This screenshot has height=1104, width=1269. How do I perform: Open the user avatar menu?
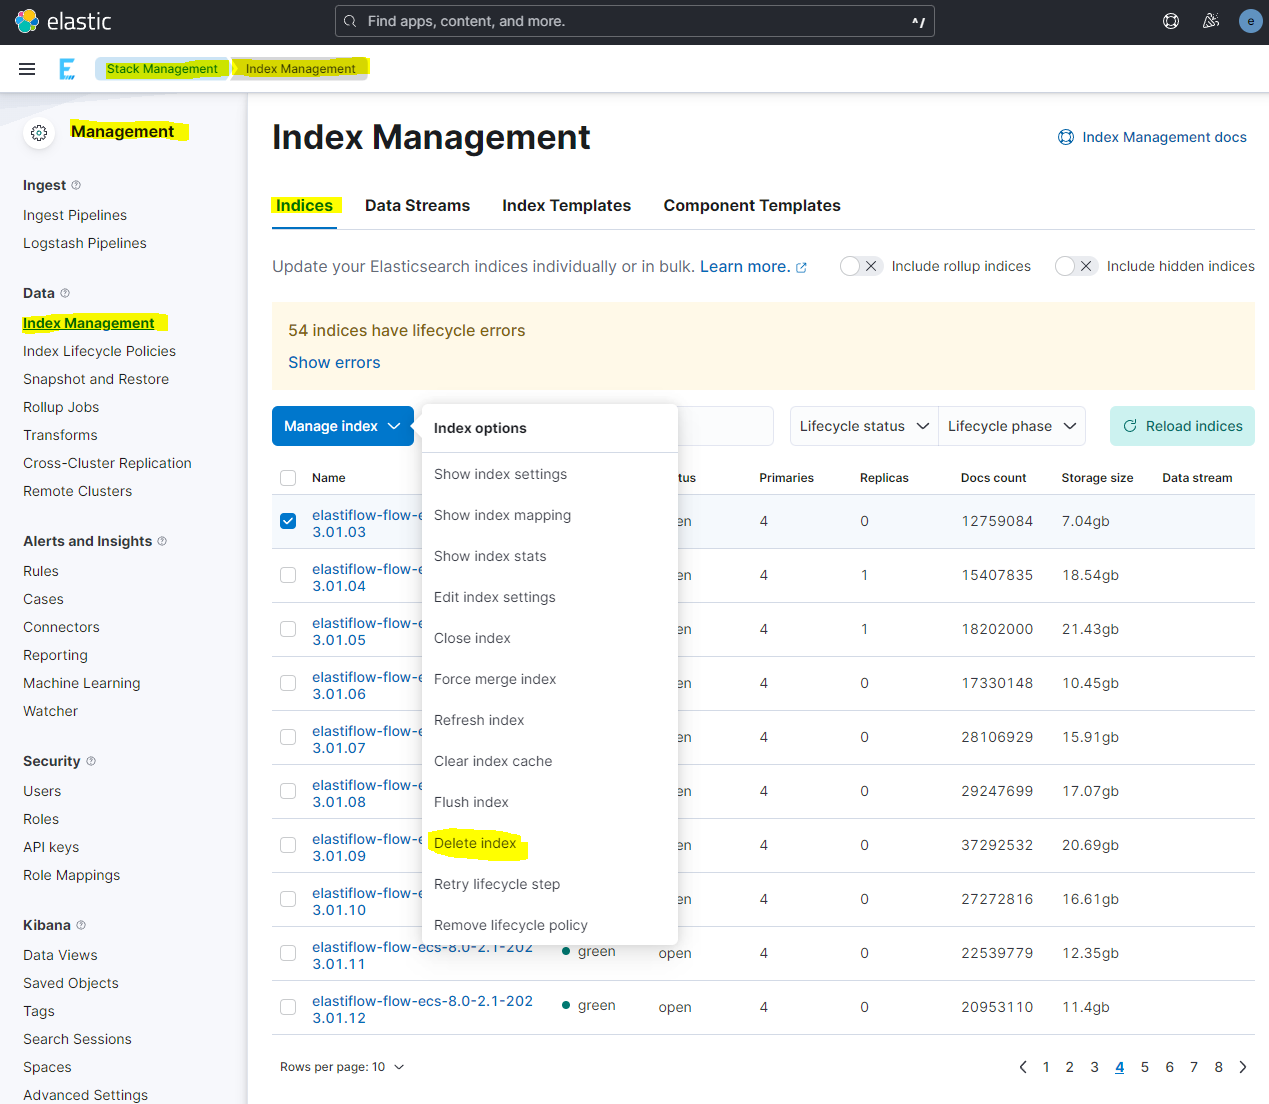[x=1250, y=21]
